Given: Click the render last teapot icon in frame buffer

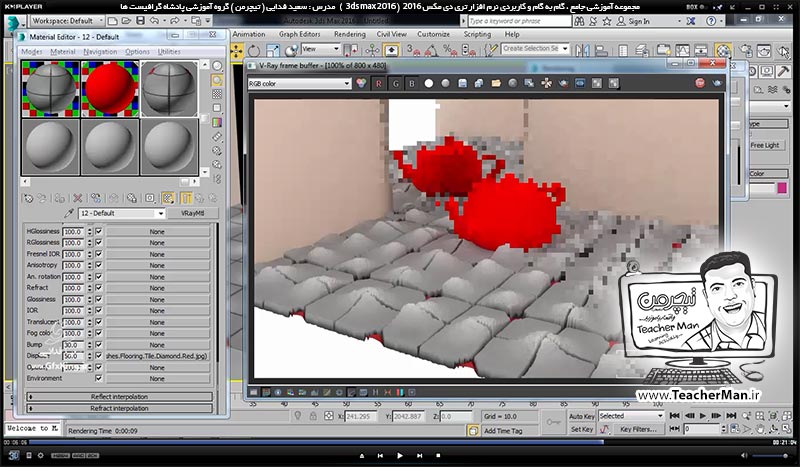Looking at the screenshot, I should 717,83.
